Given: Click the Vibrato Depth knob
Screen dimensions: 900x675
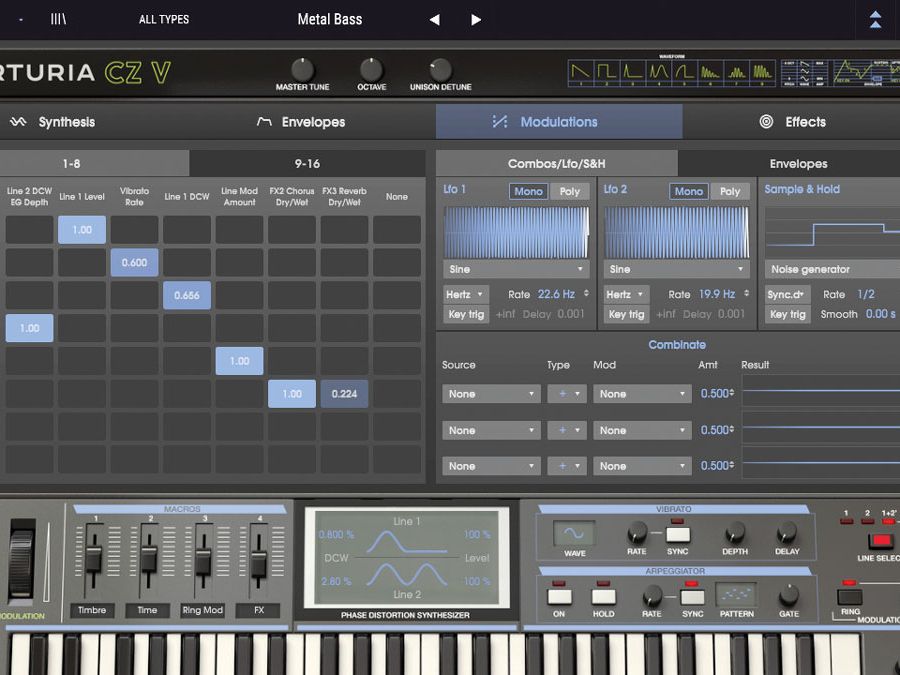Looking at the screenshot, I should tap(735, 533).
